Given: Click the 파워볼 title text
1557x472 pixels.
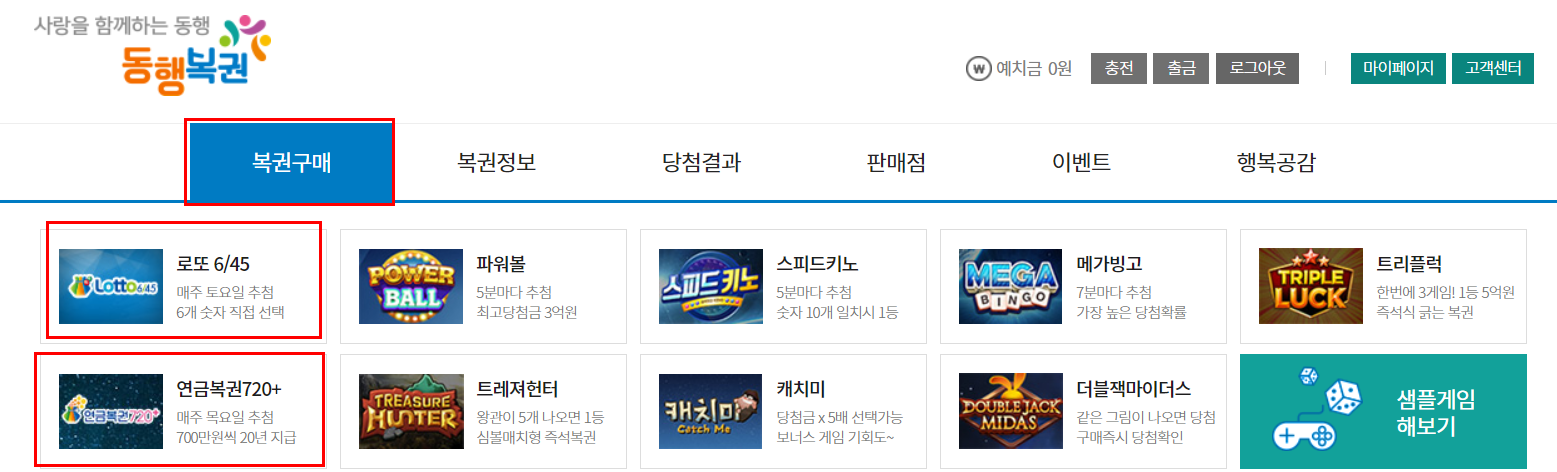Looking at the screenshot, I should click(x=501, y=264).
